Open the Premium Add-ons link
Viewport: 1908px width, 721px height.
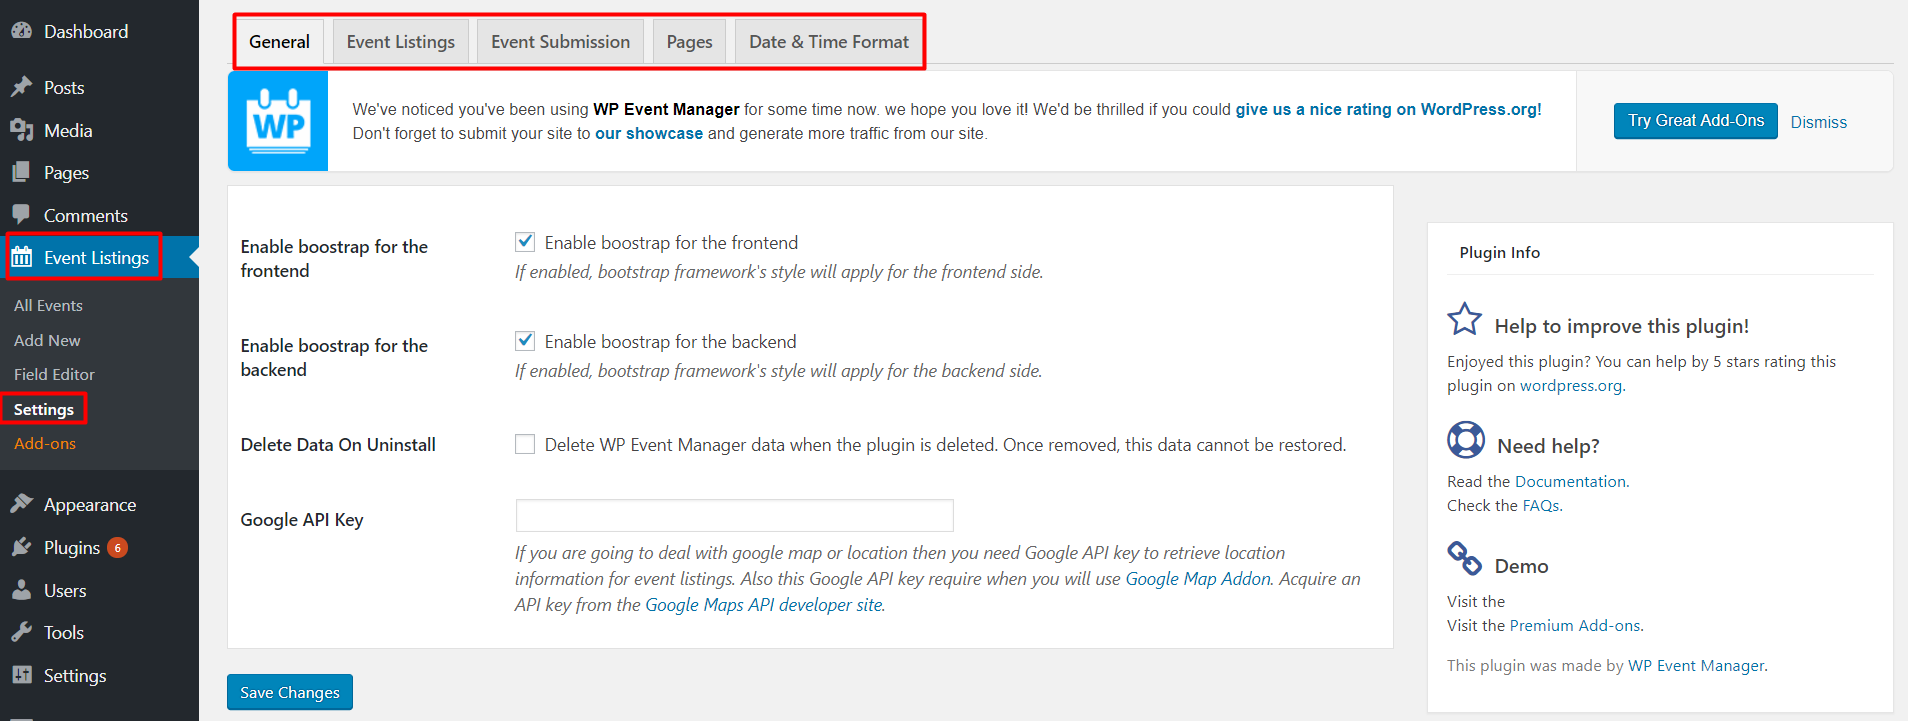tap(1575, 625)
